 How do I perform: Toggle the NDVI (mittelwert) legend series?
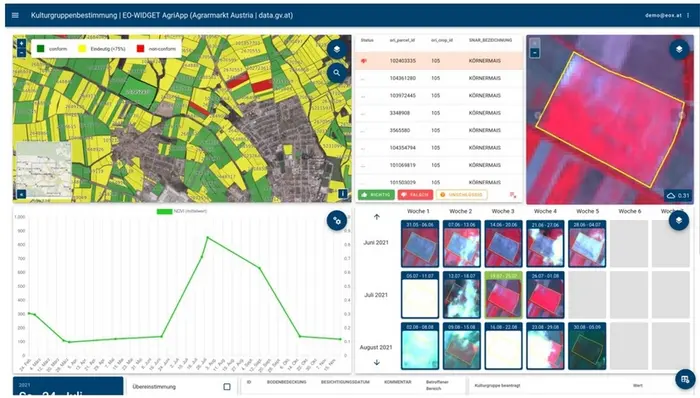coord(181,211)
